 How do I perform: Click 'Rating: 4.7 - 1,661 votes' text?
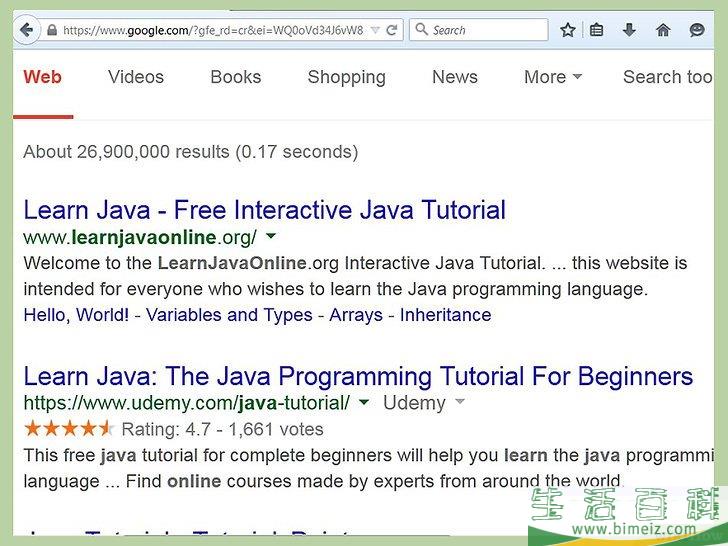(222, 429)
